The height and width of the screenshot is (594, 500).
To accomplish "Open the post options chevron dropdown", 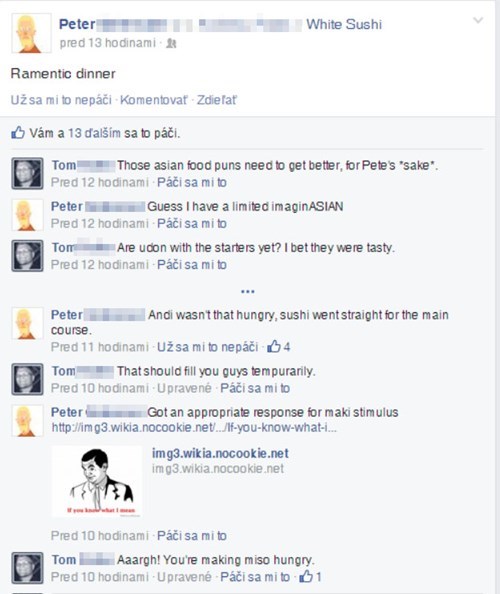I will (x=478, y=20).
